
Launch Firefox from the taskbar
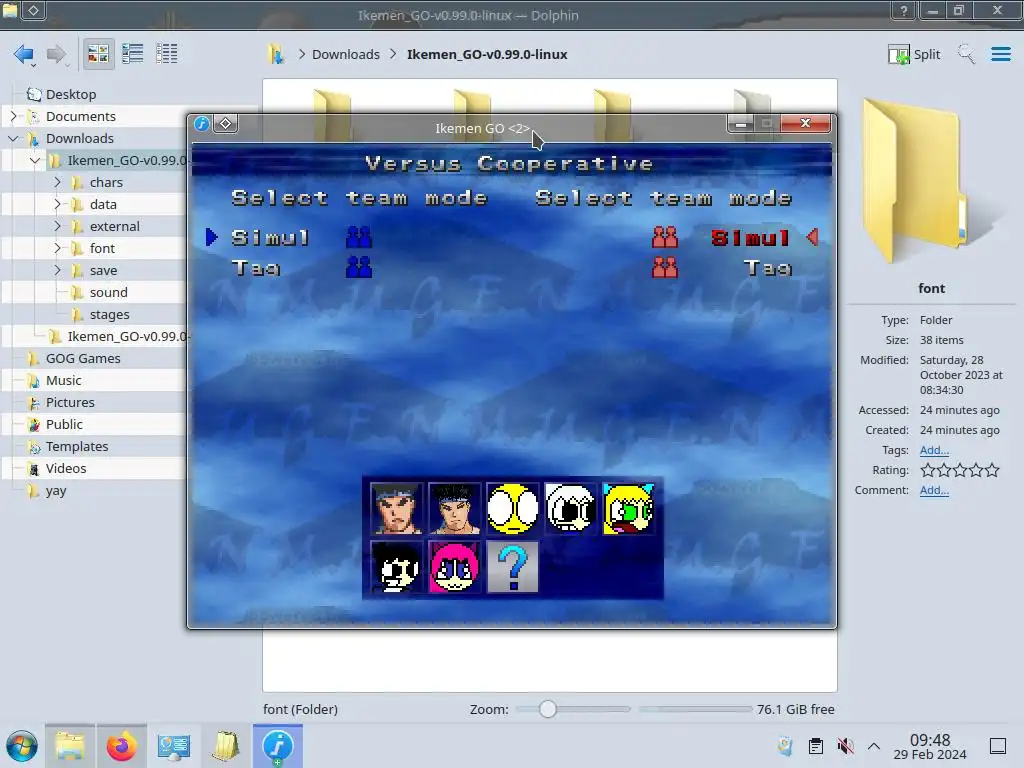(x=121, y=746)
